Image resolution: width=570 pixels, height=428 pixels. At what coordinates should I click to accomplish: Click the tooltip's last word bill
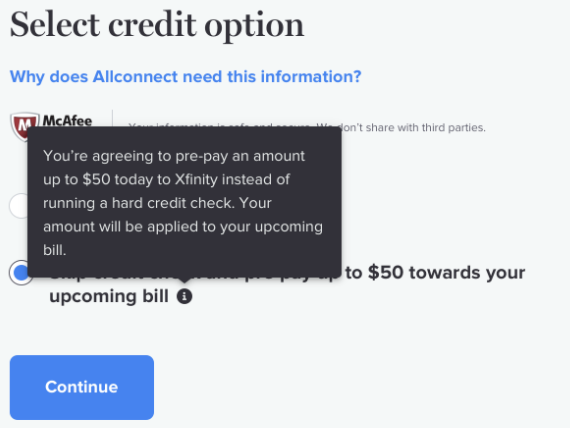click(55, 250)
